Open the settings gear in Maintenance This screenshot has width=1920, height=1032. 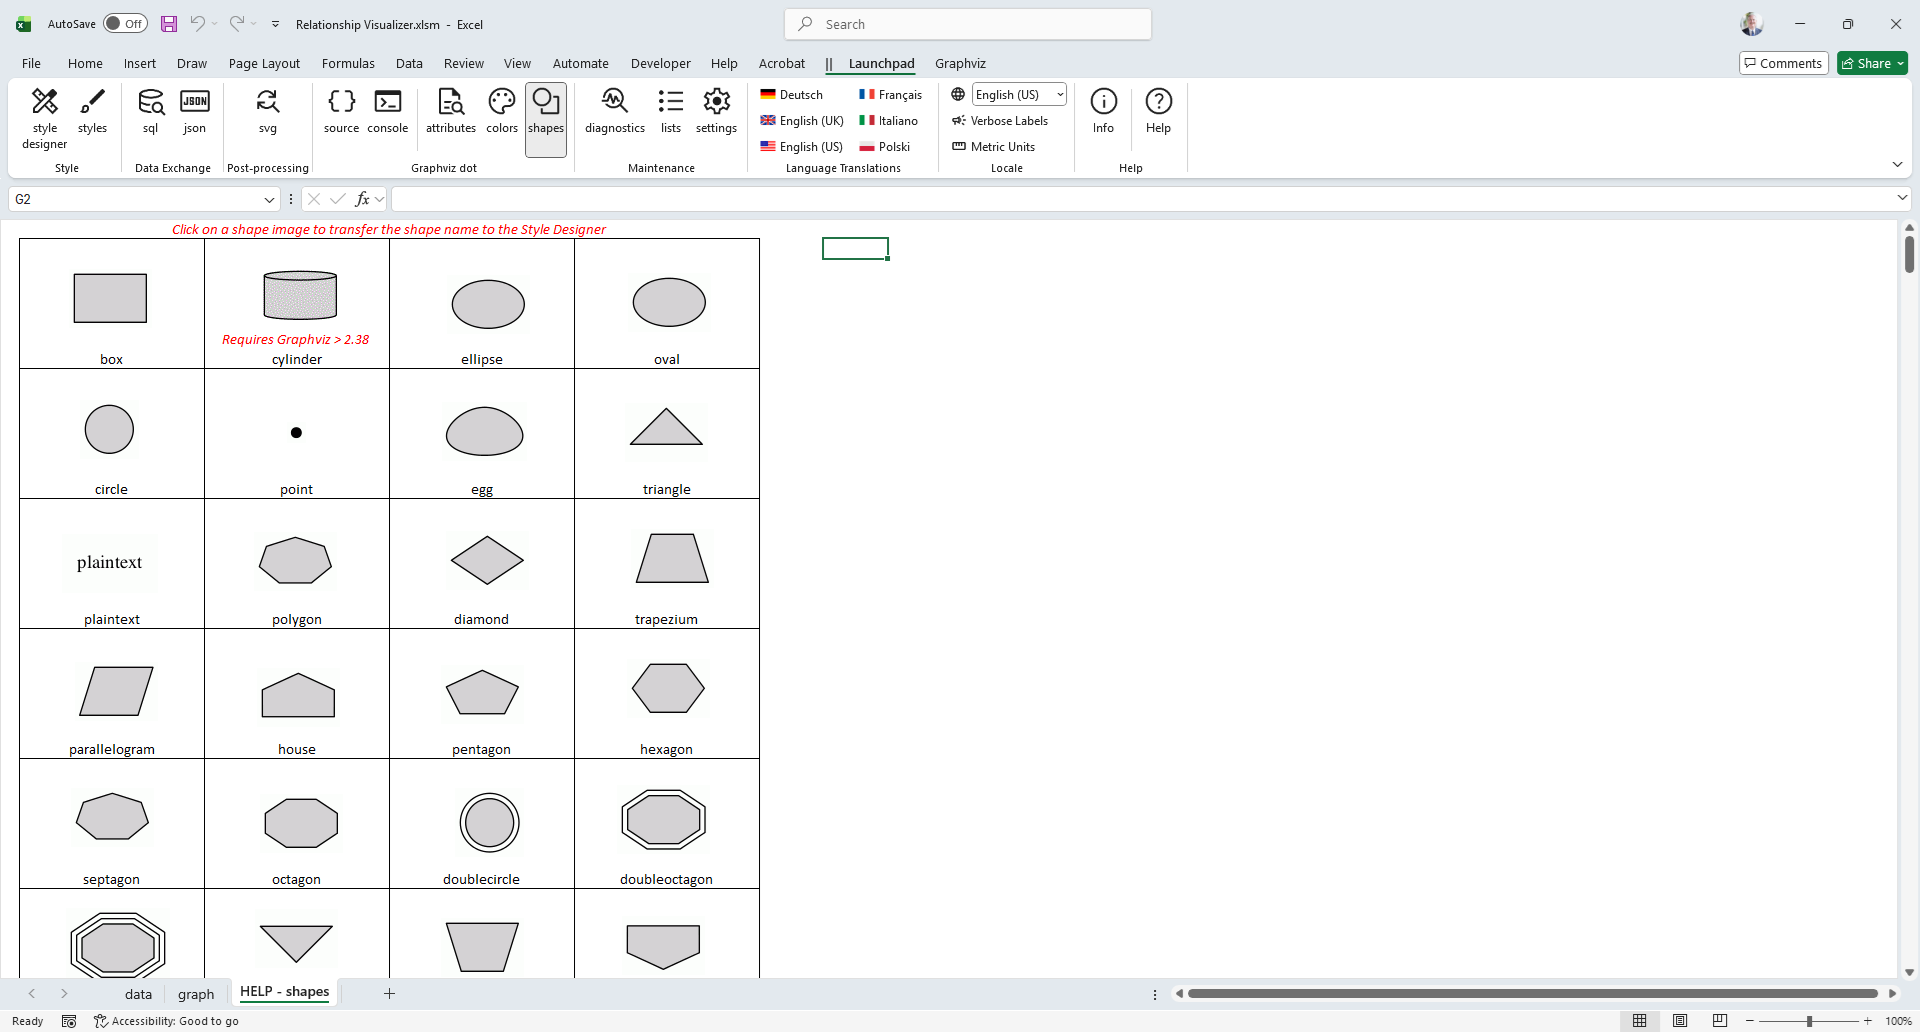coord(716,110)
